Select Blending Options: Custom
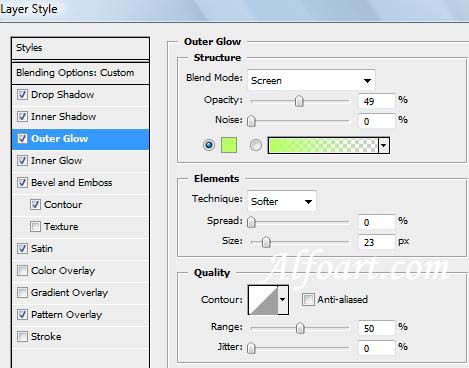Image resolution: width=469 pixels, height=368 pixels. pyautogui.click(x=80, y=73)
